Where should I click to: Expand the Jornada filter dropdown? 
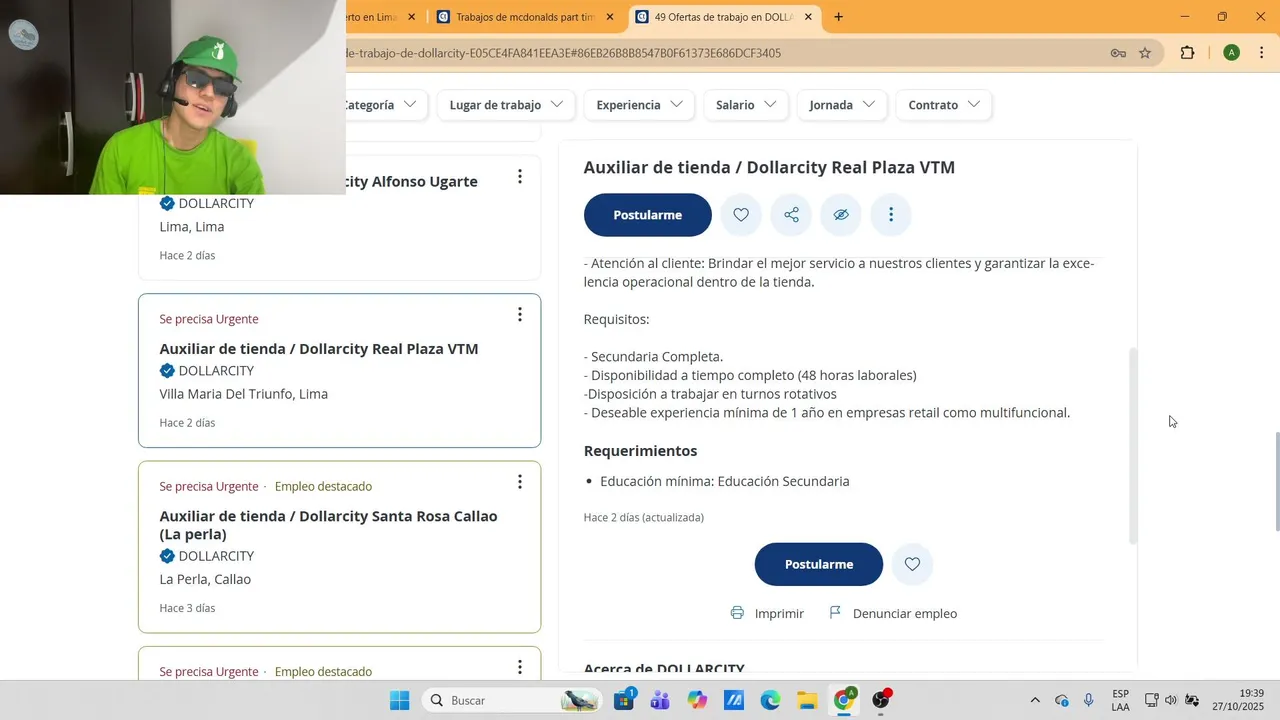tap(842, 105)
